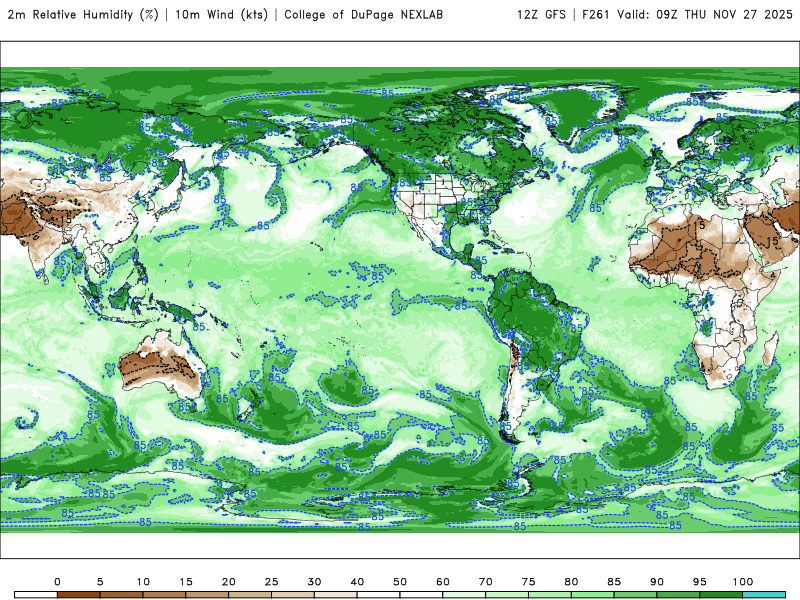Click the "College of DuPage NEXLAB" label

pos(364,15)
